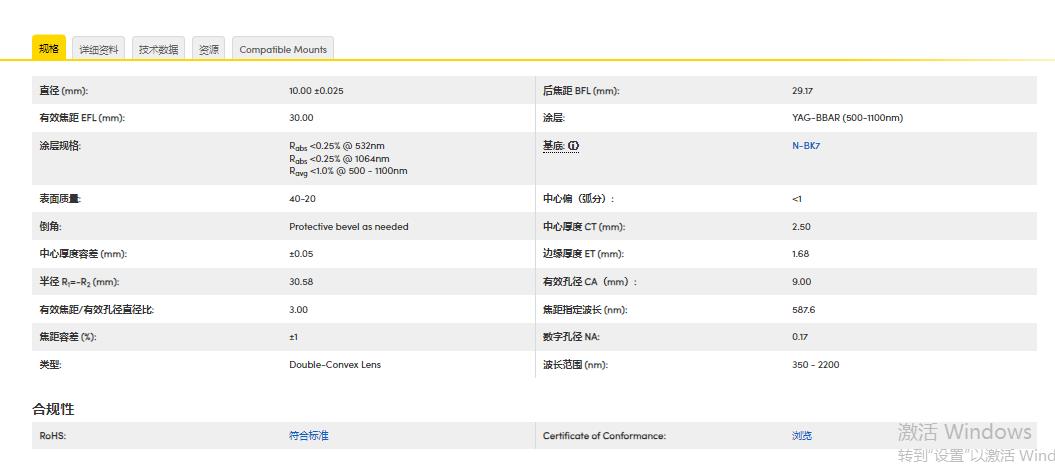Image resolution: width=1055 pixels, height=466 pixels.
Task: Click the 合规性 section heading
Action: click(53, 409)
